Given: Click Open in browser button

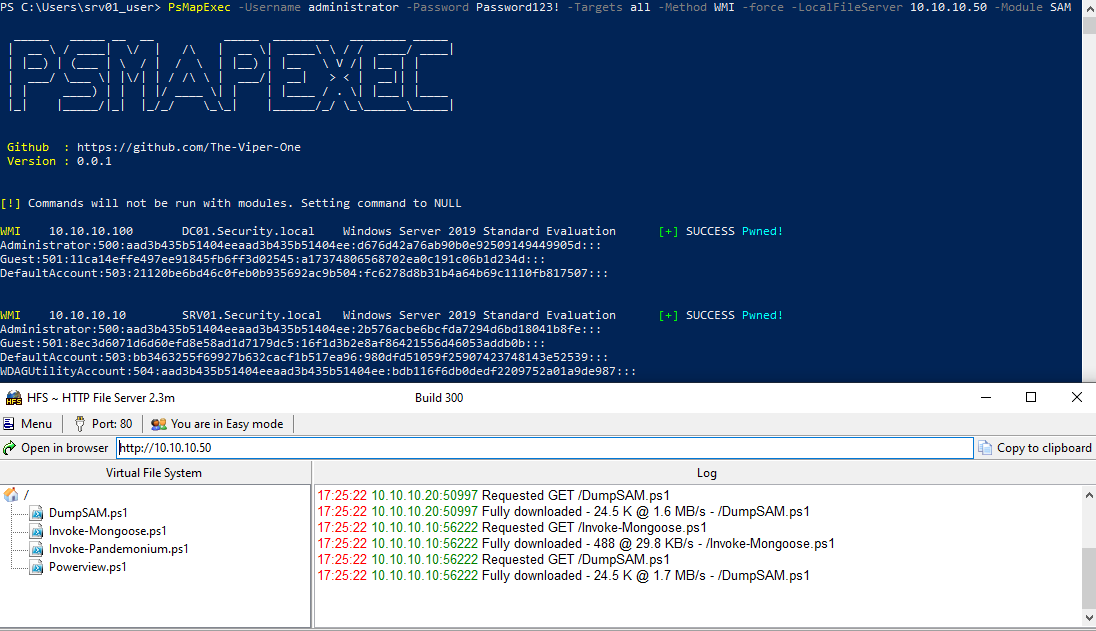Looking at the screenshot, I should coord(56,448).
